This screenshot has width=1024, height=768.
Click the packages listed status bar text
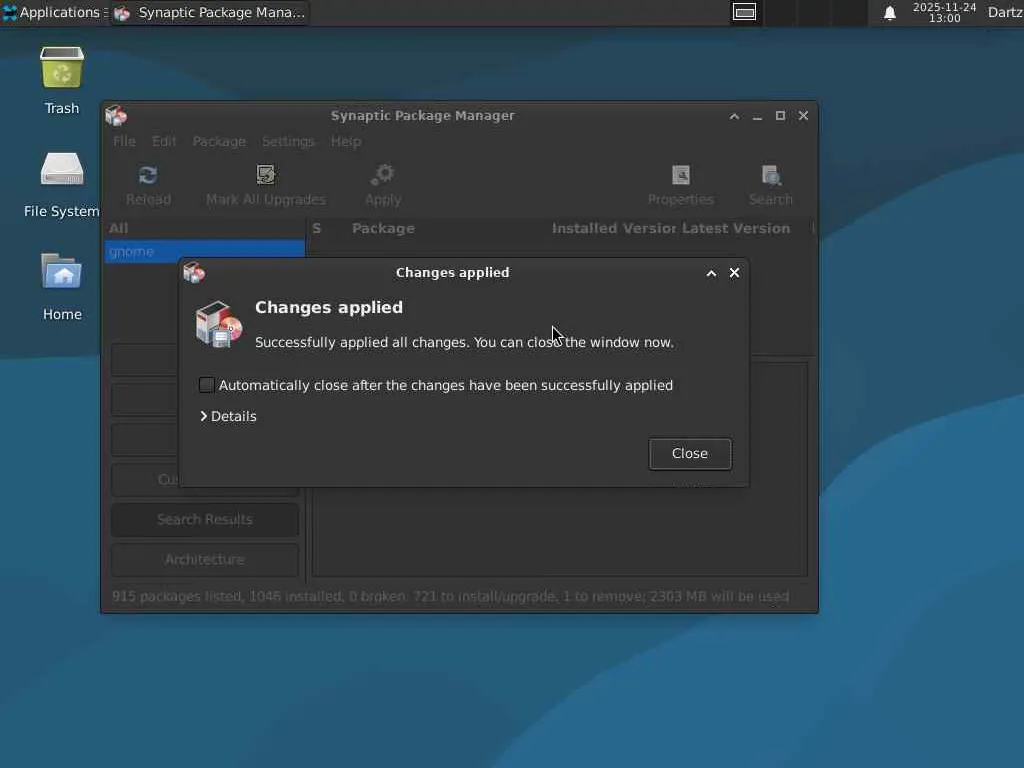pos(451,596)
